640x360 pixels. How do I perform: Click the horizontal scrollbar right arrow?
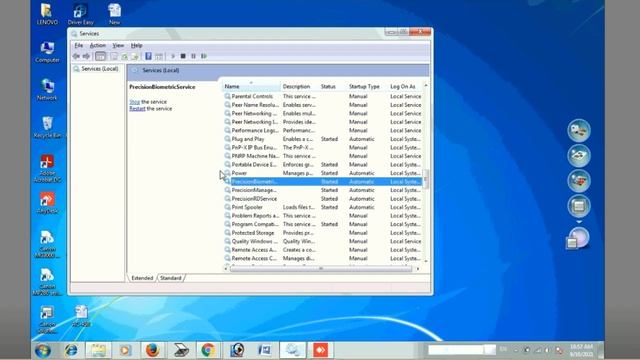pos(418,269)
